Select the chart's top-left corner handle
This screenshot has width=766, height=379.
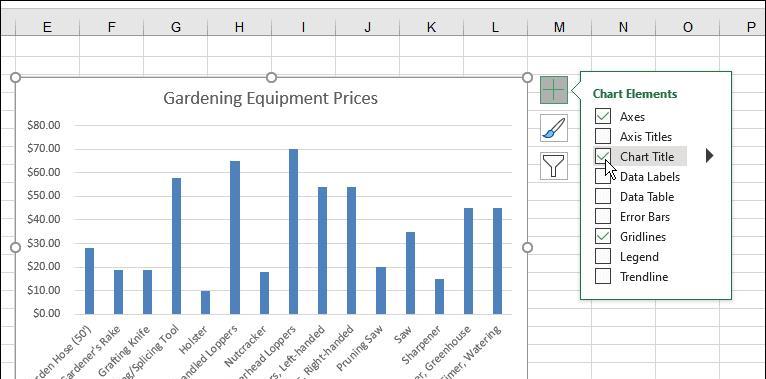(16, 78)
